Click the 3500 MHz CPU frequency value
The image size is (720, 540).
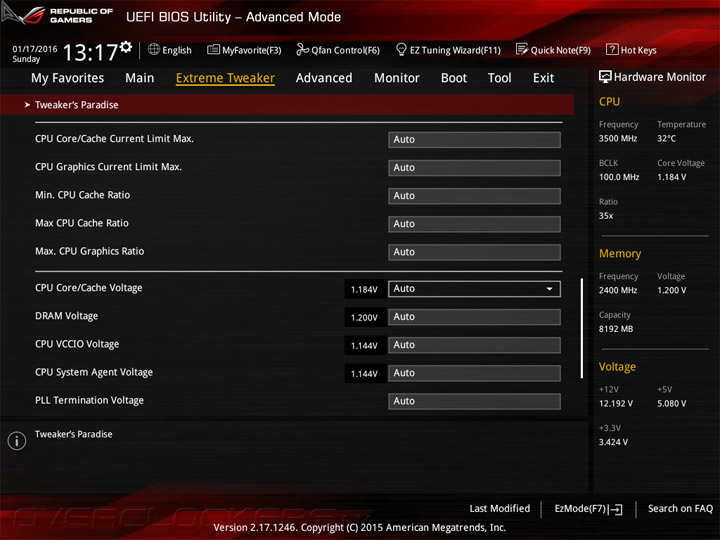pos(618,138)
